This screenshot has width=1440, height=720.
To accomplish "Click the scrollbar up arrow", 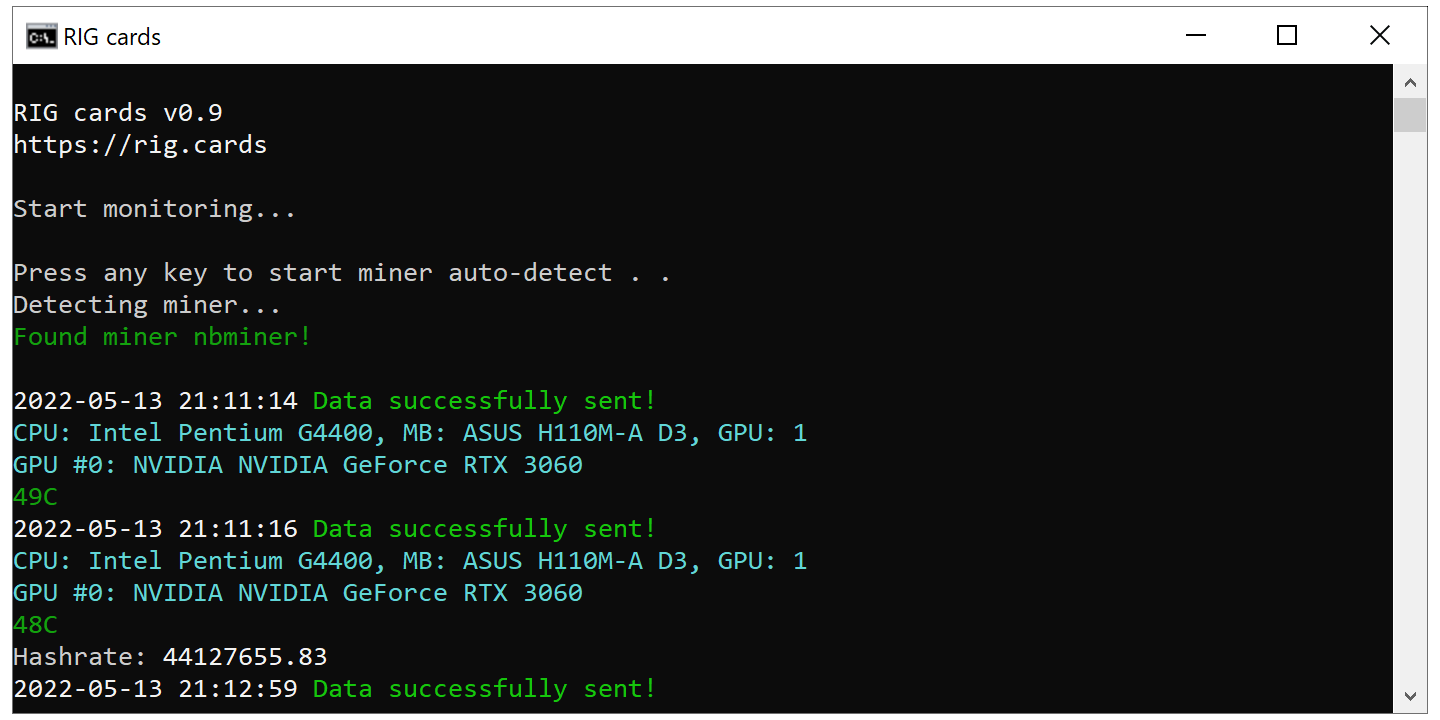I will pyautogui.click(x=1411, y=81).
